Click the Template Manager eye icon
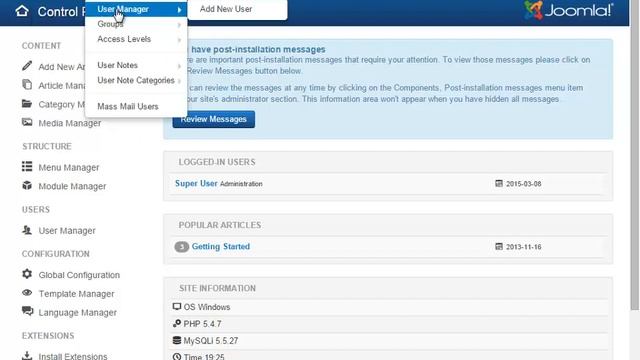Image resolution: width=640 pixels, height=360 pixels. (27, 293)
